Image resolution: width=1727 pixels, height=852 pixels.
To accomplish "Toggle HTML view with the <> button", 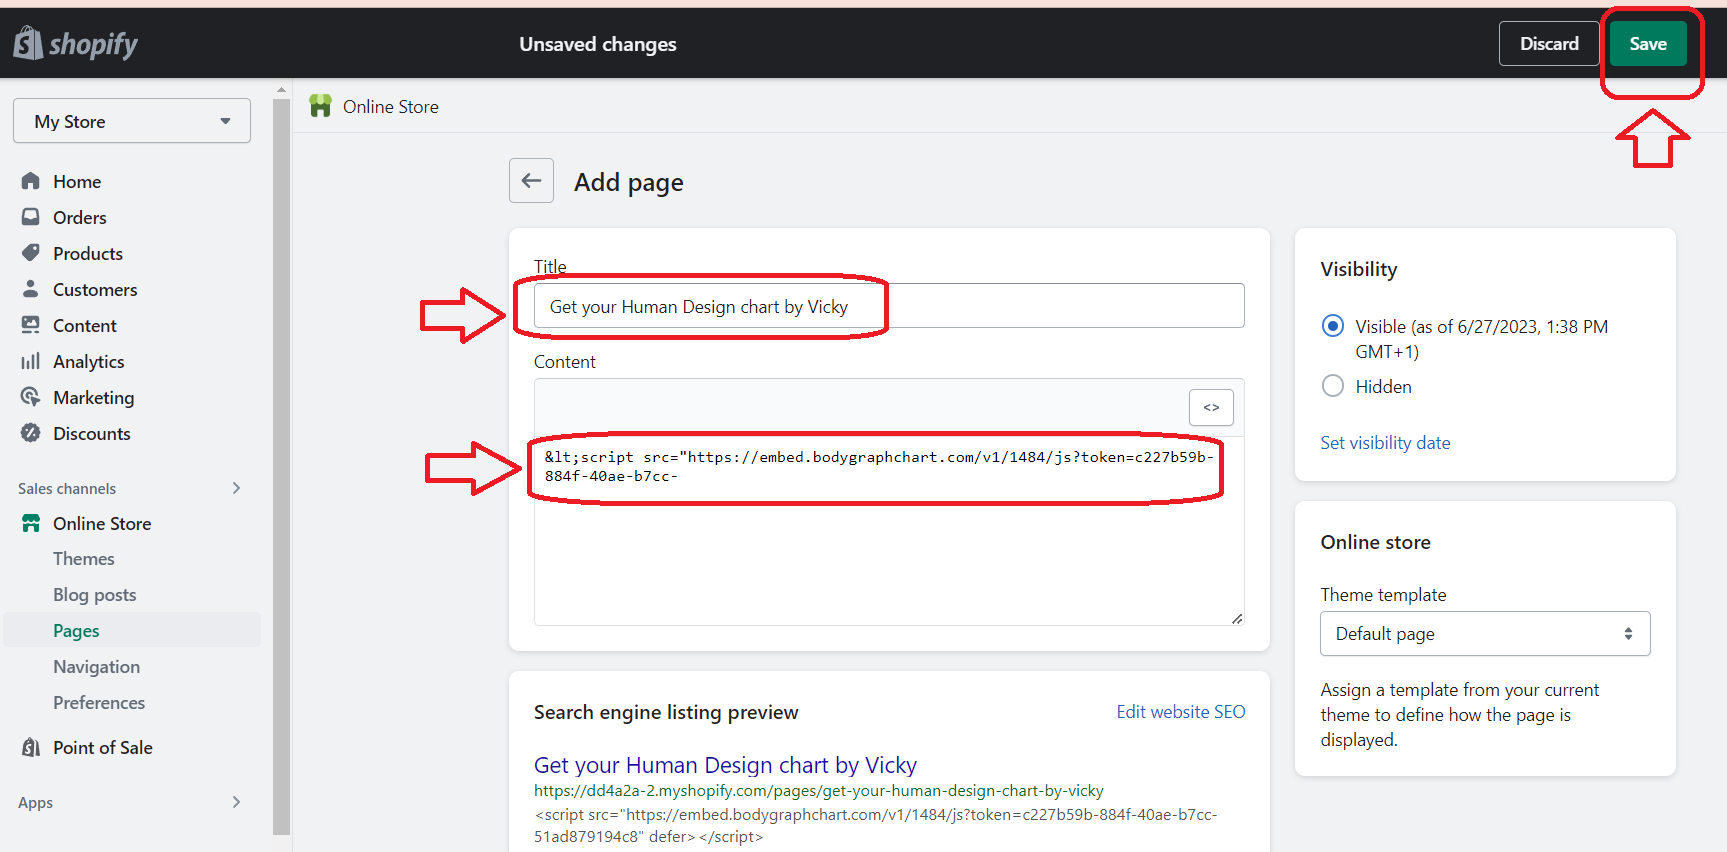I will click(x=1211, y=407).
